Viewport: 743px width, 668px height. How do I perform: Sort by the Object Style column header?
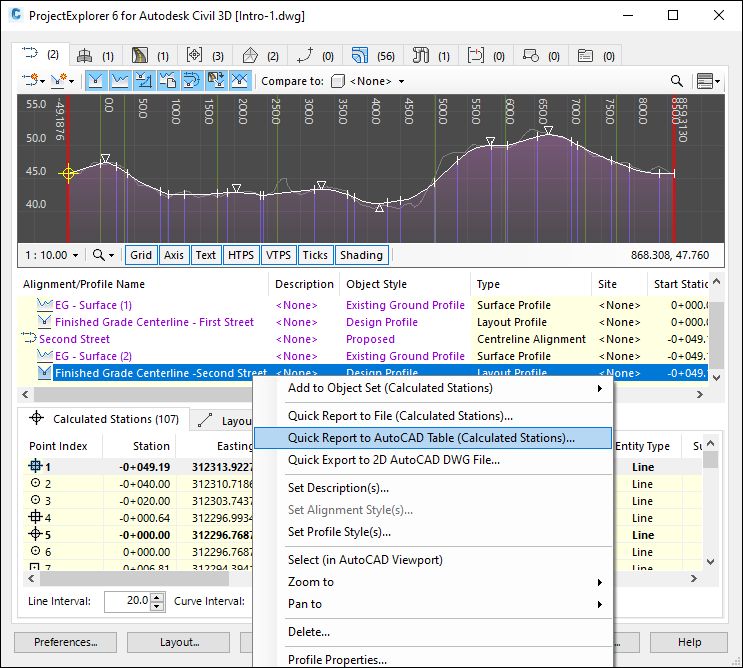click(x=405, y=284)
